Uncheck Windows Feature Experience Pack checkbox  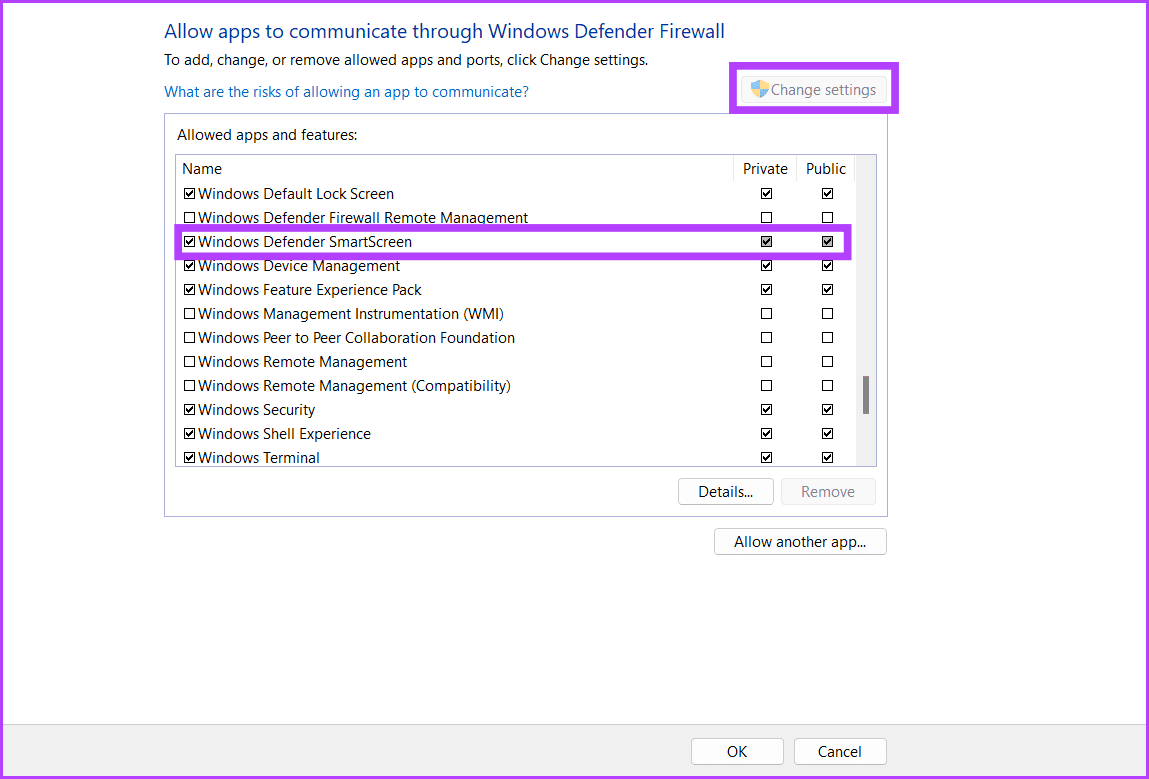point(190,290)
